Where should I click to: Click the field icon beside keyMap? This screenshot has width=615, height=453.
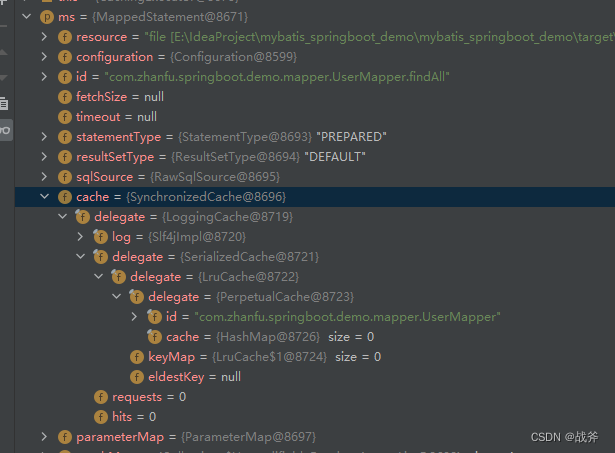click(136, 357)
